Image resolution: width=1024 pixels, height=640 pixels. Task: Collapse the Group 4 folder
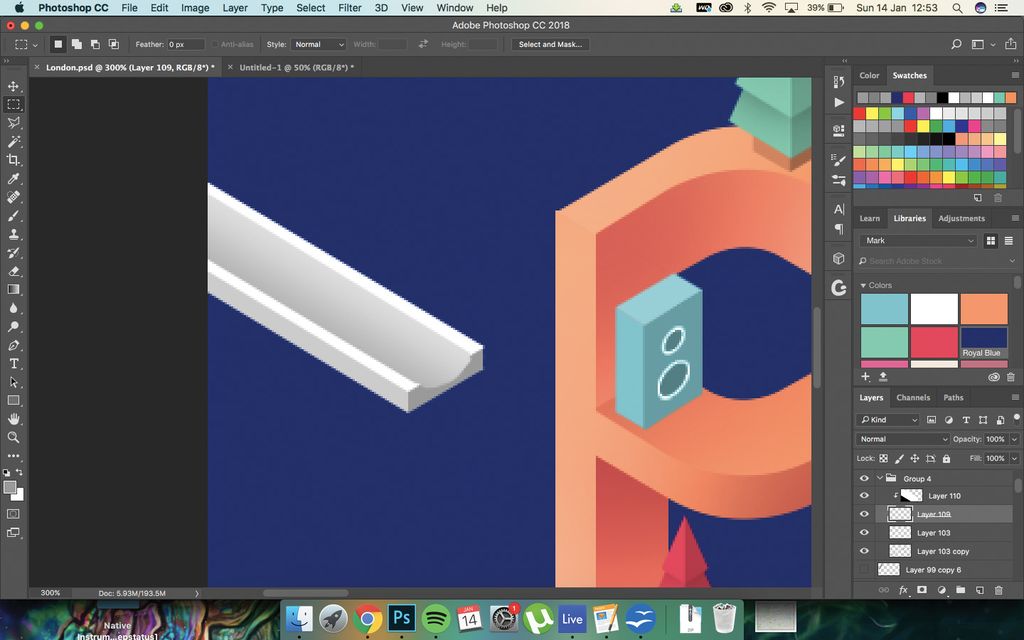pyautogui.click(x=880, y=478)
